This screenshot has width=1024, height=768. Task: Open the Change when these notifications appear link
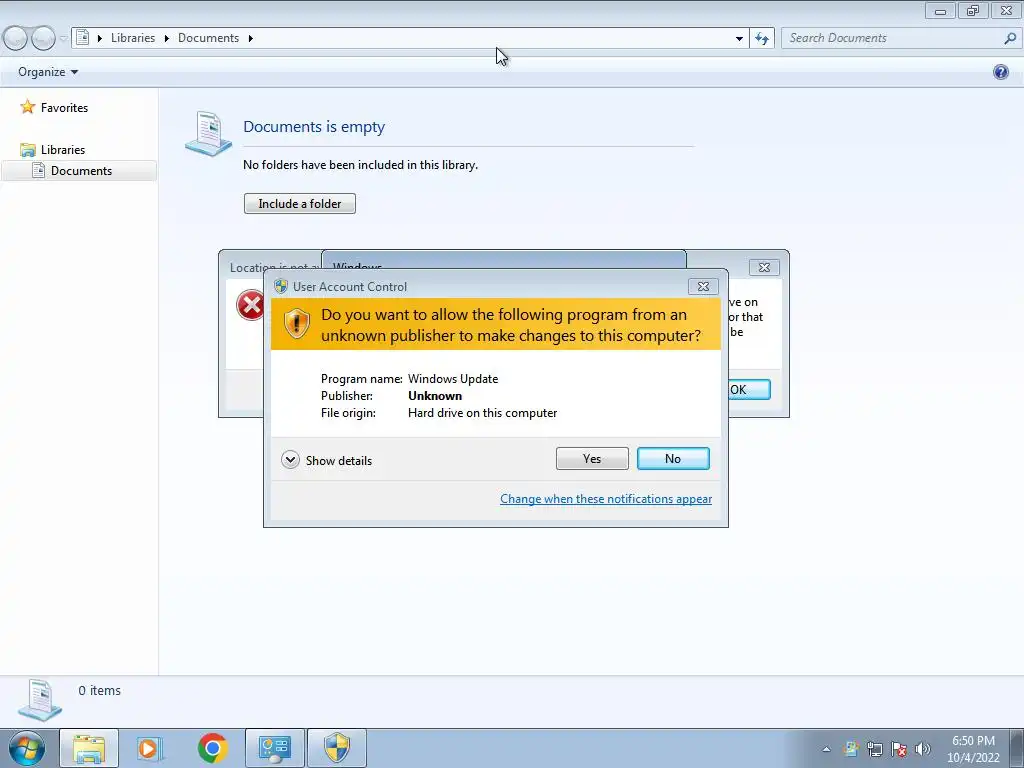605,499
